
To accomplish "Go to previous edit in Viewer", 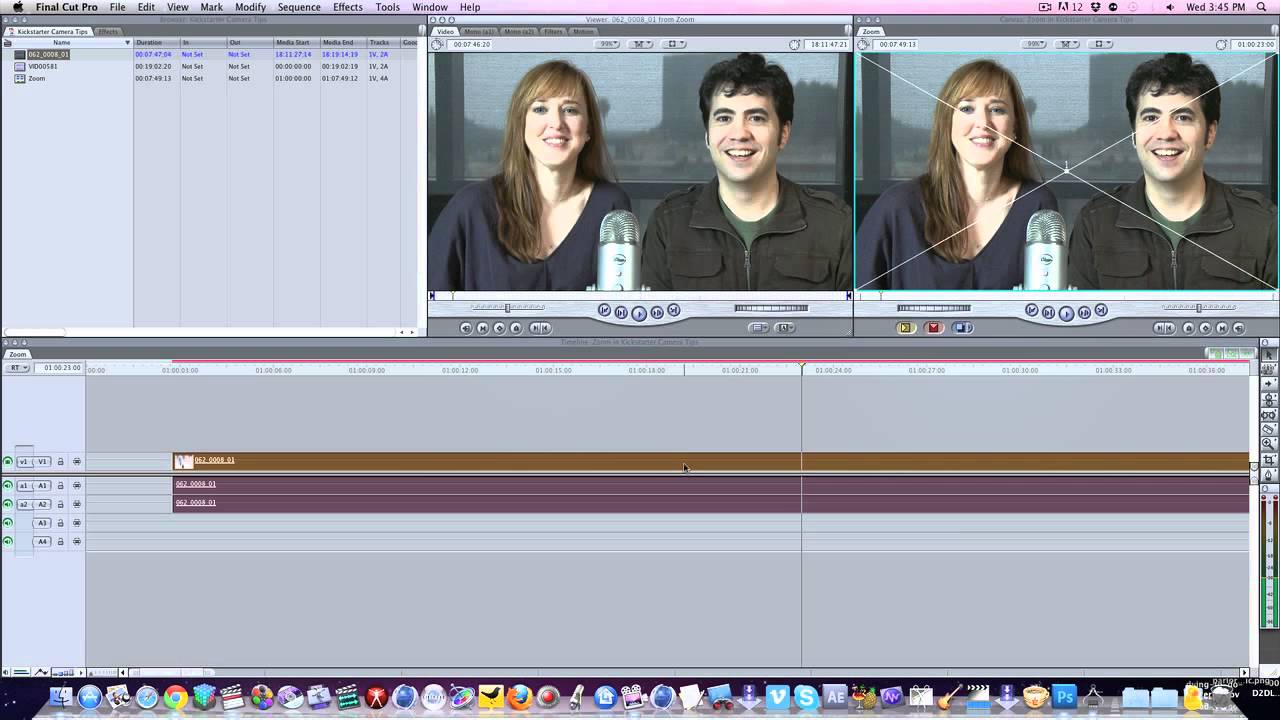I will (604, 311).
